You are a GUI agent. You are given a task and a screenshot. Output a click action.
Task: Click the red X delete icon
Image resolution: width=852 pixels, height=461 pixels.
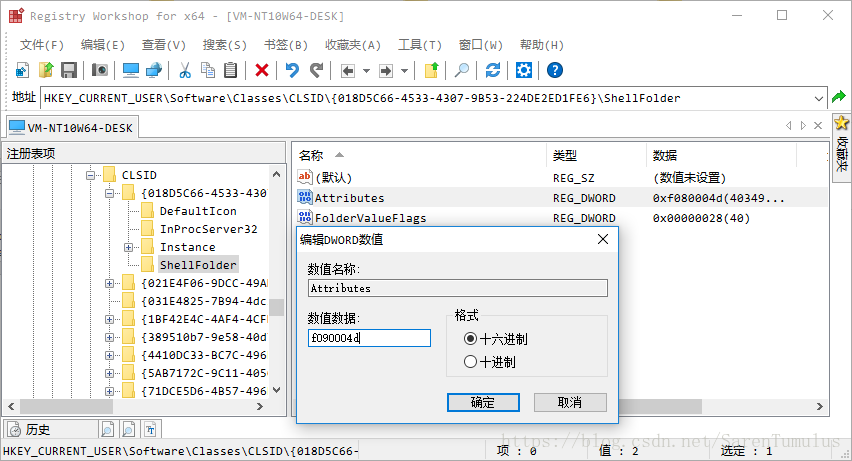point(262,70)
